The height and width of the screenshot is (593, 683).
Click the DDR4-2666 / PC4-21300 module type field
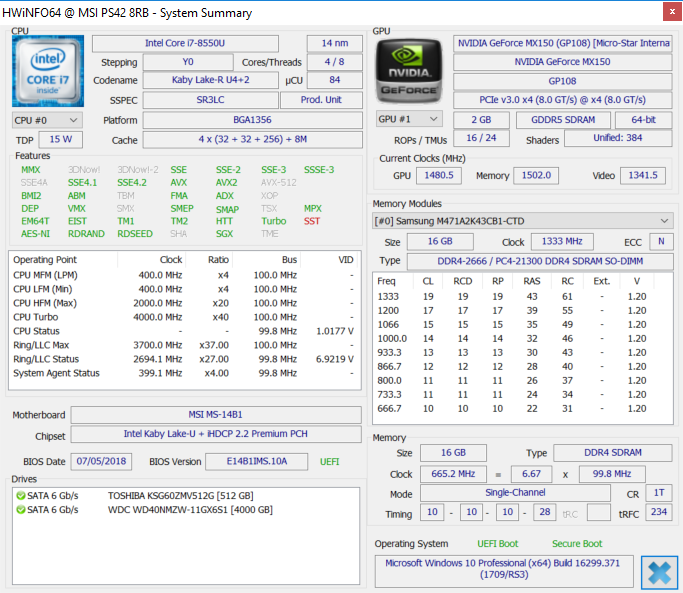[x=540, y=261]
